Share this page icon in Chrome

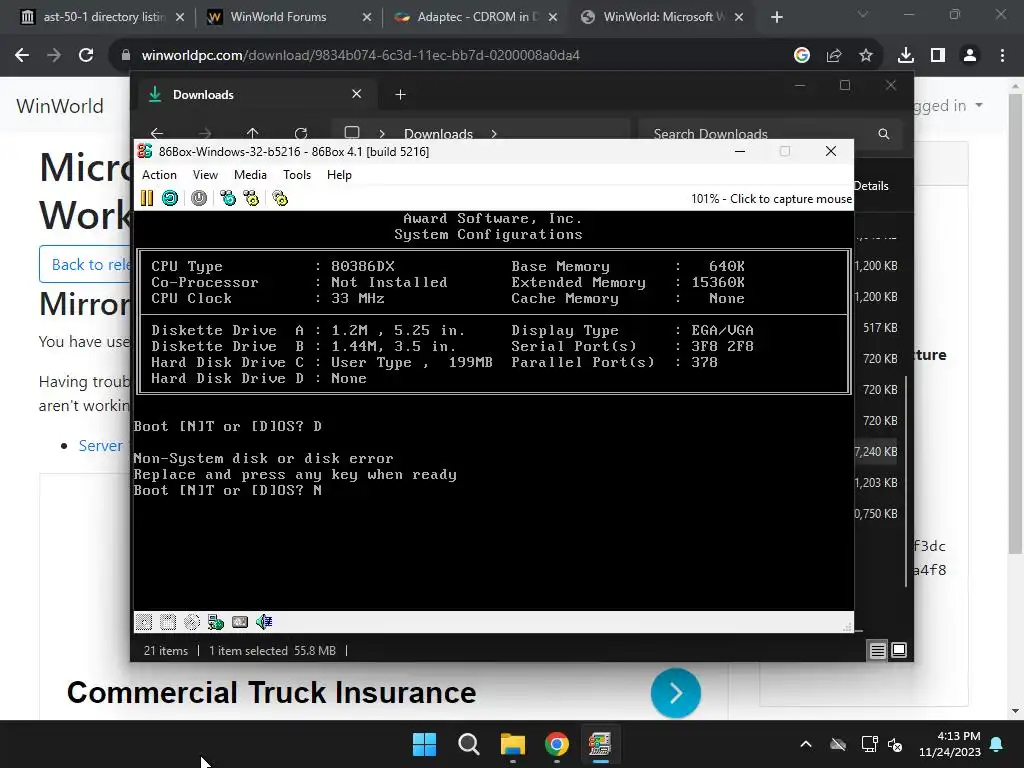pyautogui.click(x=834, y=56)
